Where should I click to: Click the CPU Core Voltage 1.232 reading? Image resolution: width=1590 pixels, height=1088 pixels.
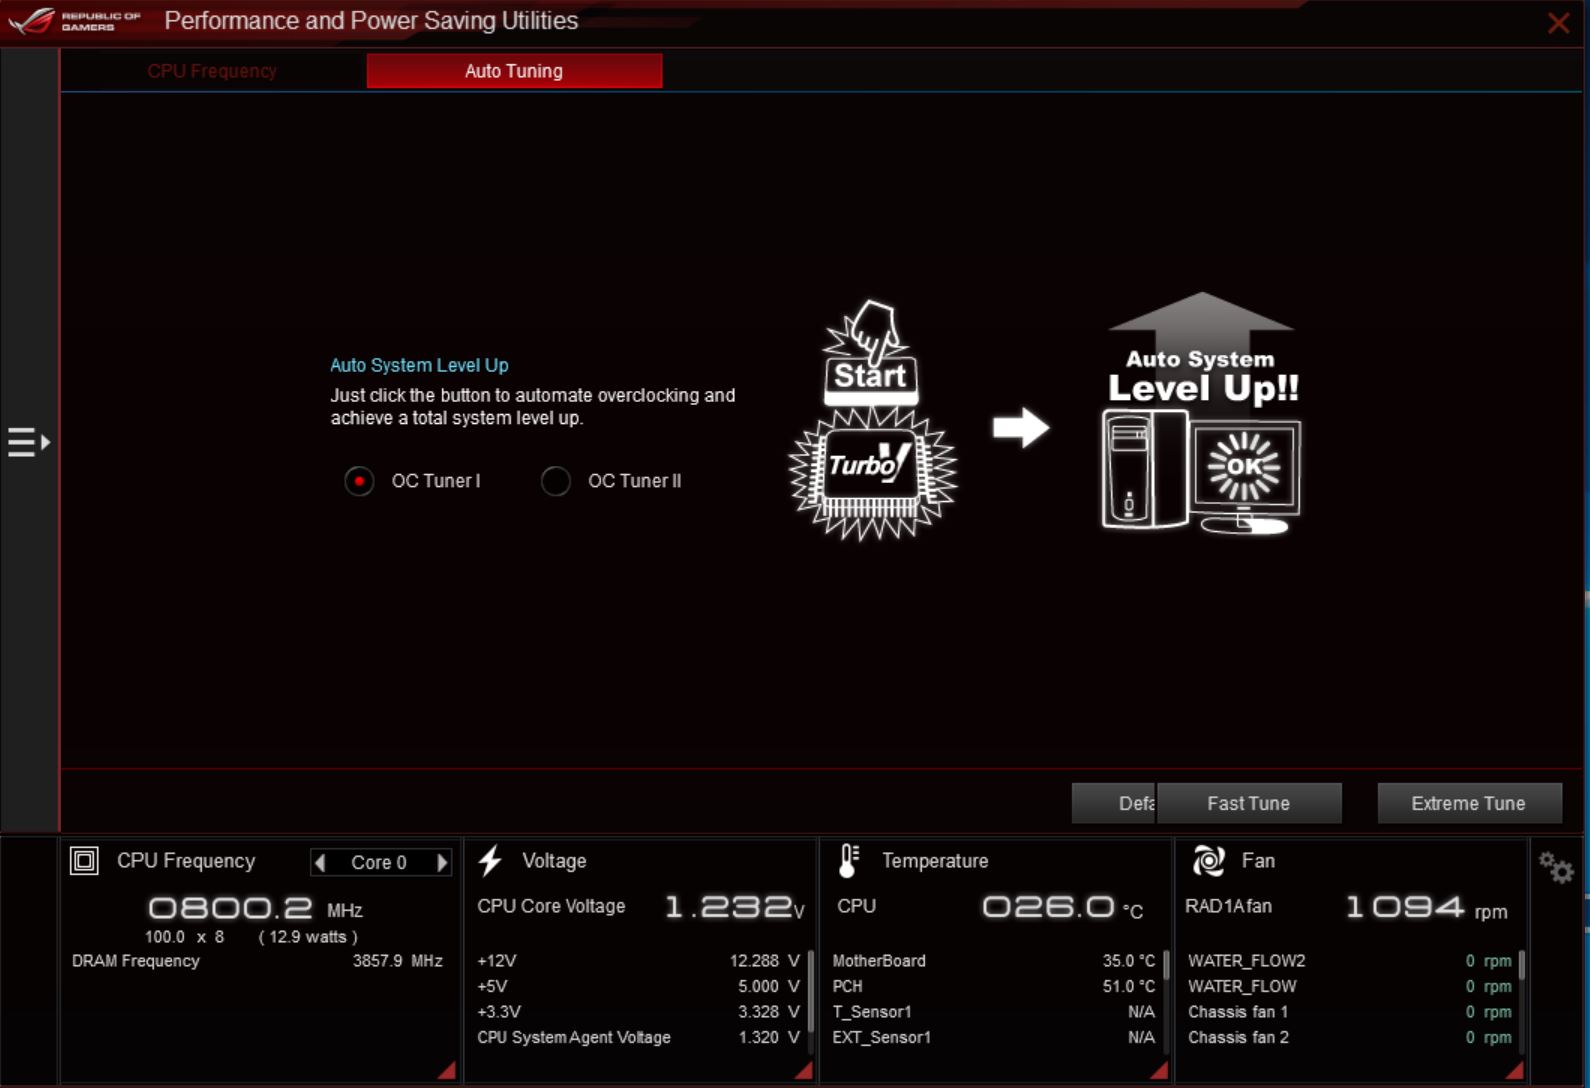click(734, 907)
